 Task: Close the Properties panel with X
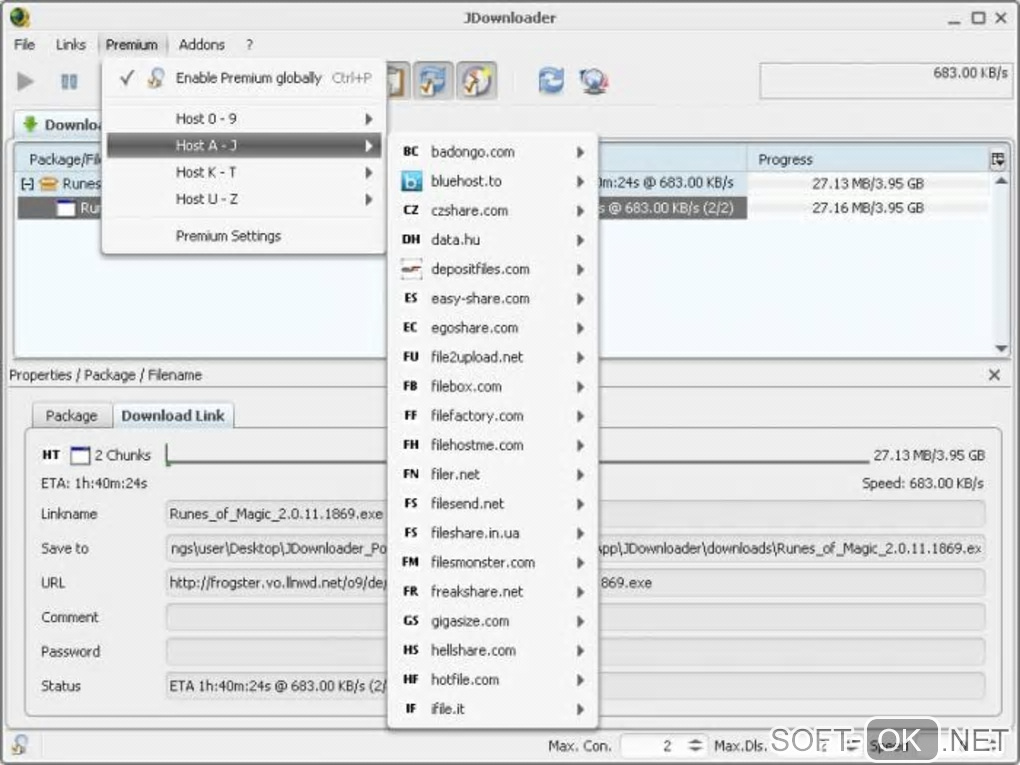click(x=994, y=375)
